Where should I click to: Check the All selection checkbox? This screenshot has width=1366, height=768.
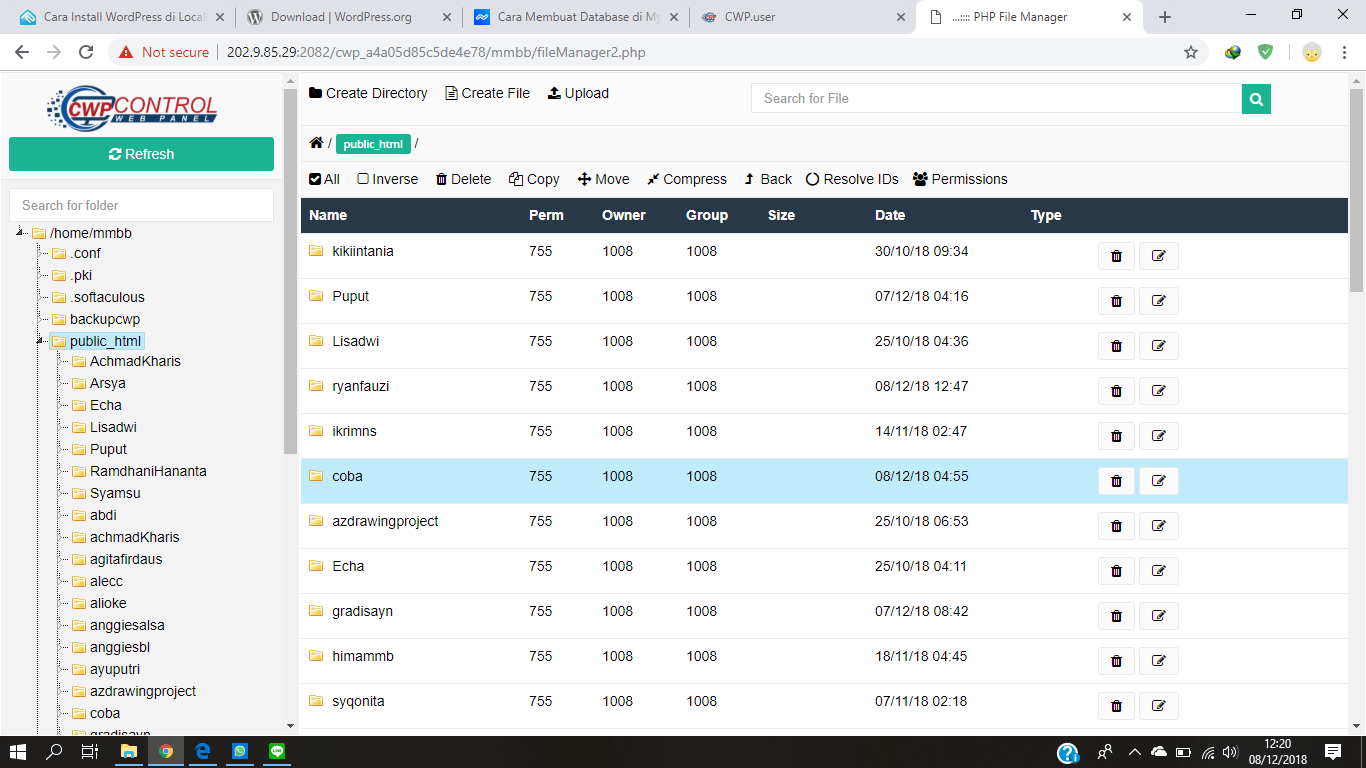(316, 179)
